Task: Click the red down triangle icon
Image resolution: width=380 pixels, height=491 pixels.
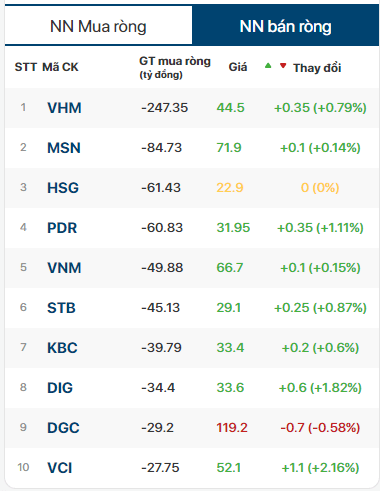Action: [x=283, y=66]
